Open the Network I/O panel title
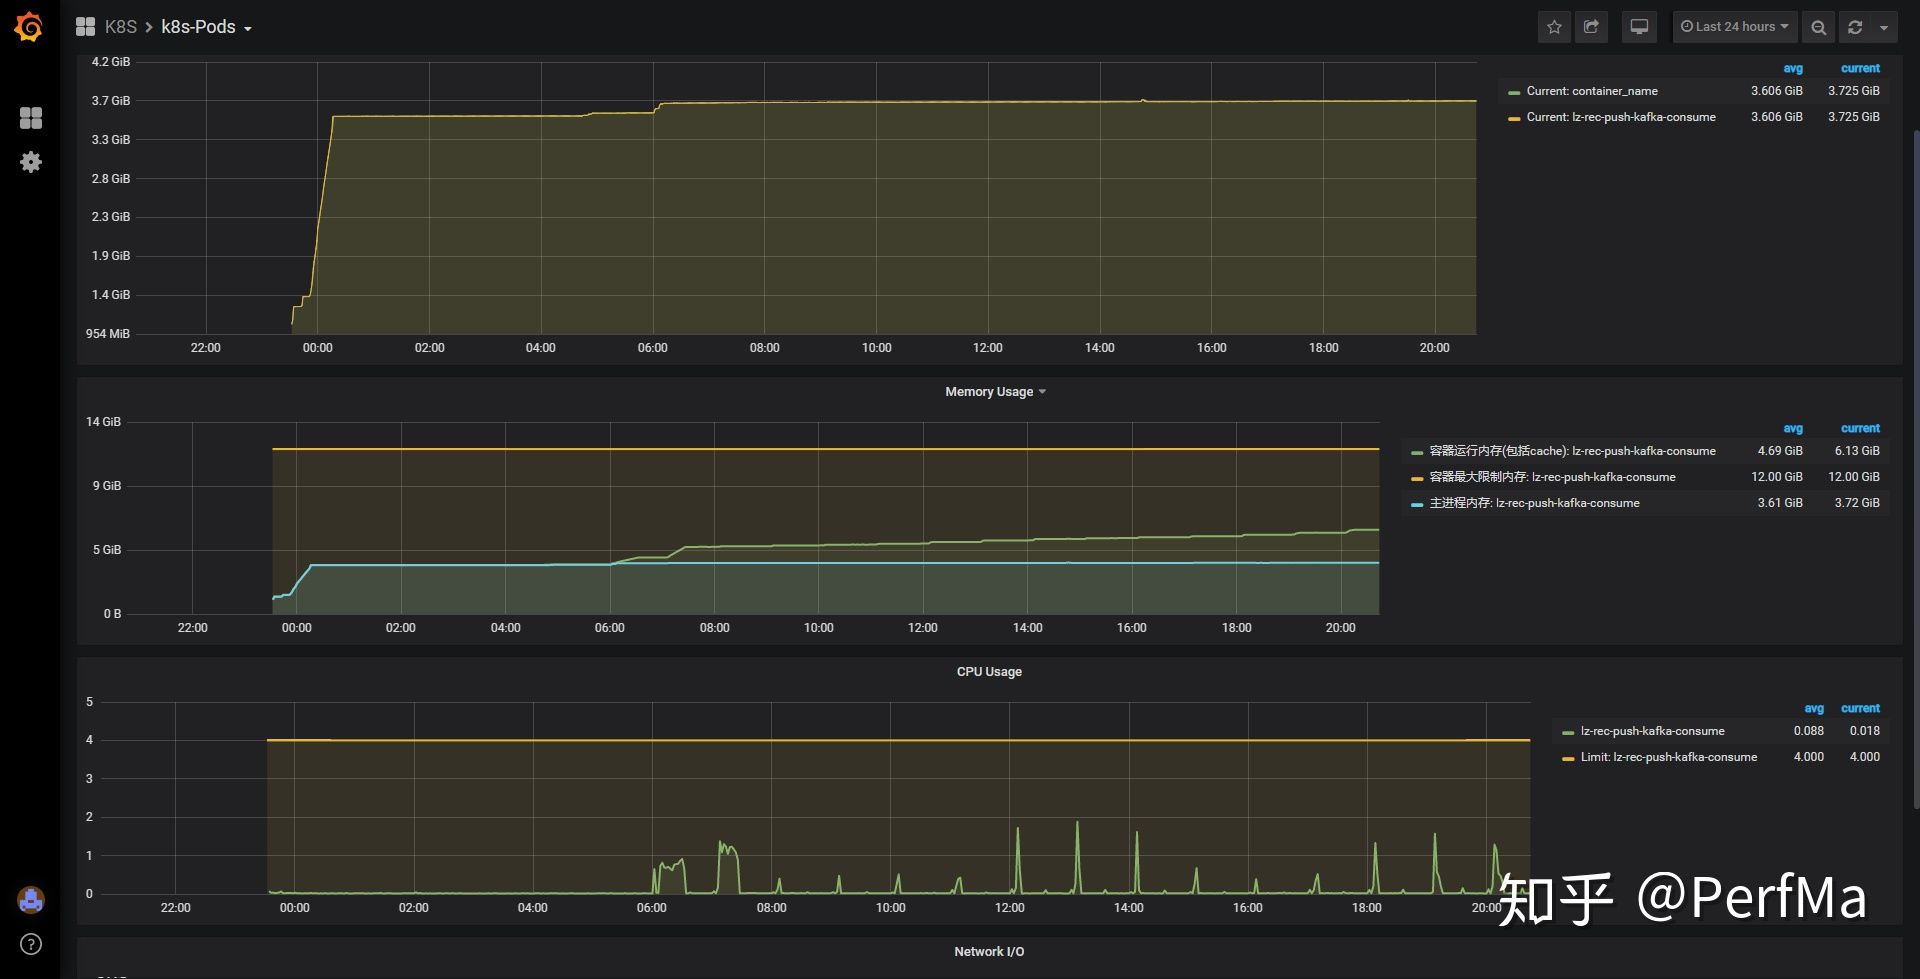Screen dimensions: 1920x979 989,952
